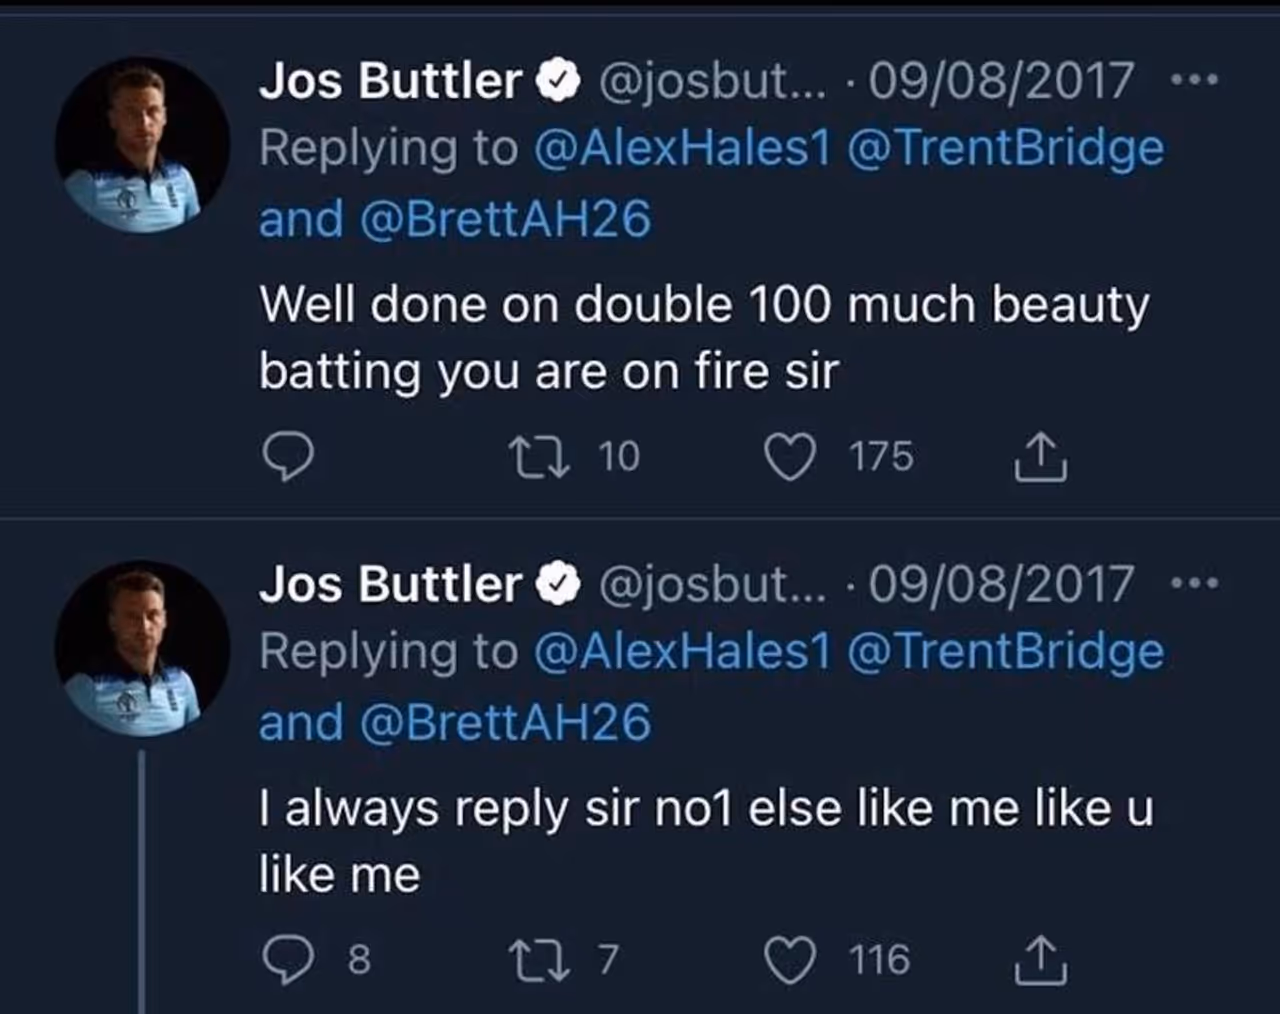Image resolution: width=1280 pixels, height=1014 pixels.
Task: Open more options on first tweet
Action: pyautogui.click(x=1196, y=80)
